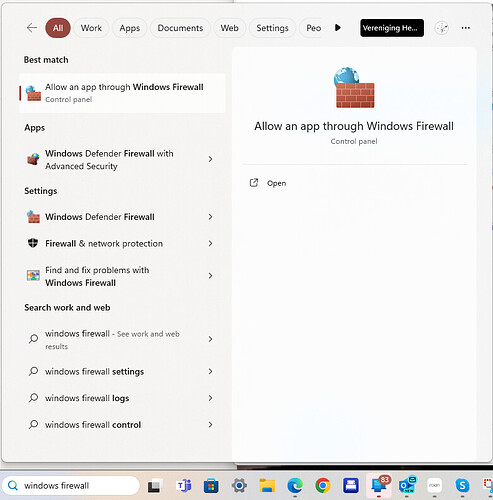Open the partially hidden People filter tab

click(x=311, y=28)
